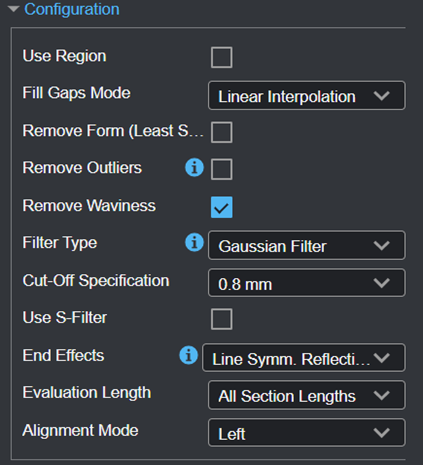
Task: Open Cut-Off Specification 0.8 mm dropdown
Action: pyautogui.click(x=307, y=283)
